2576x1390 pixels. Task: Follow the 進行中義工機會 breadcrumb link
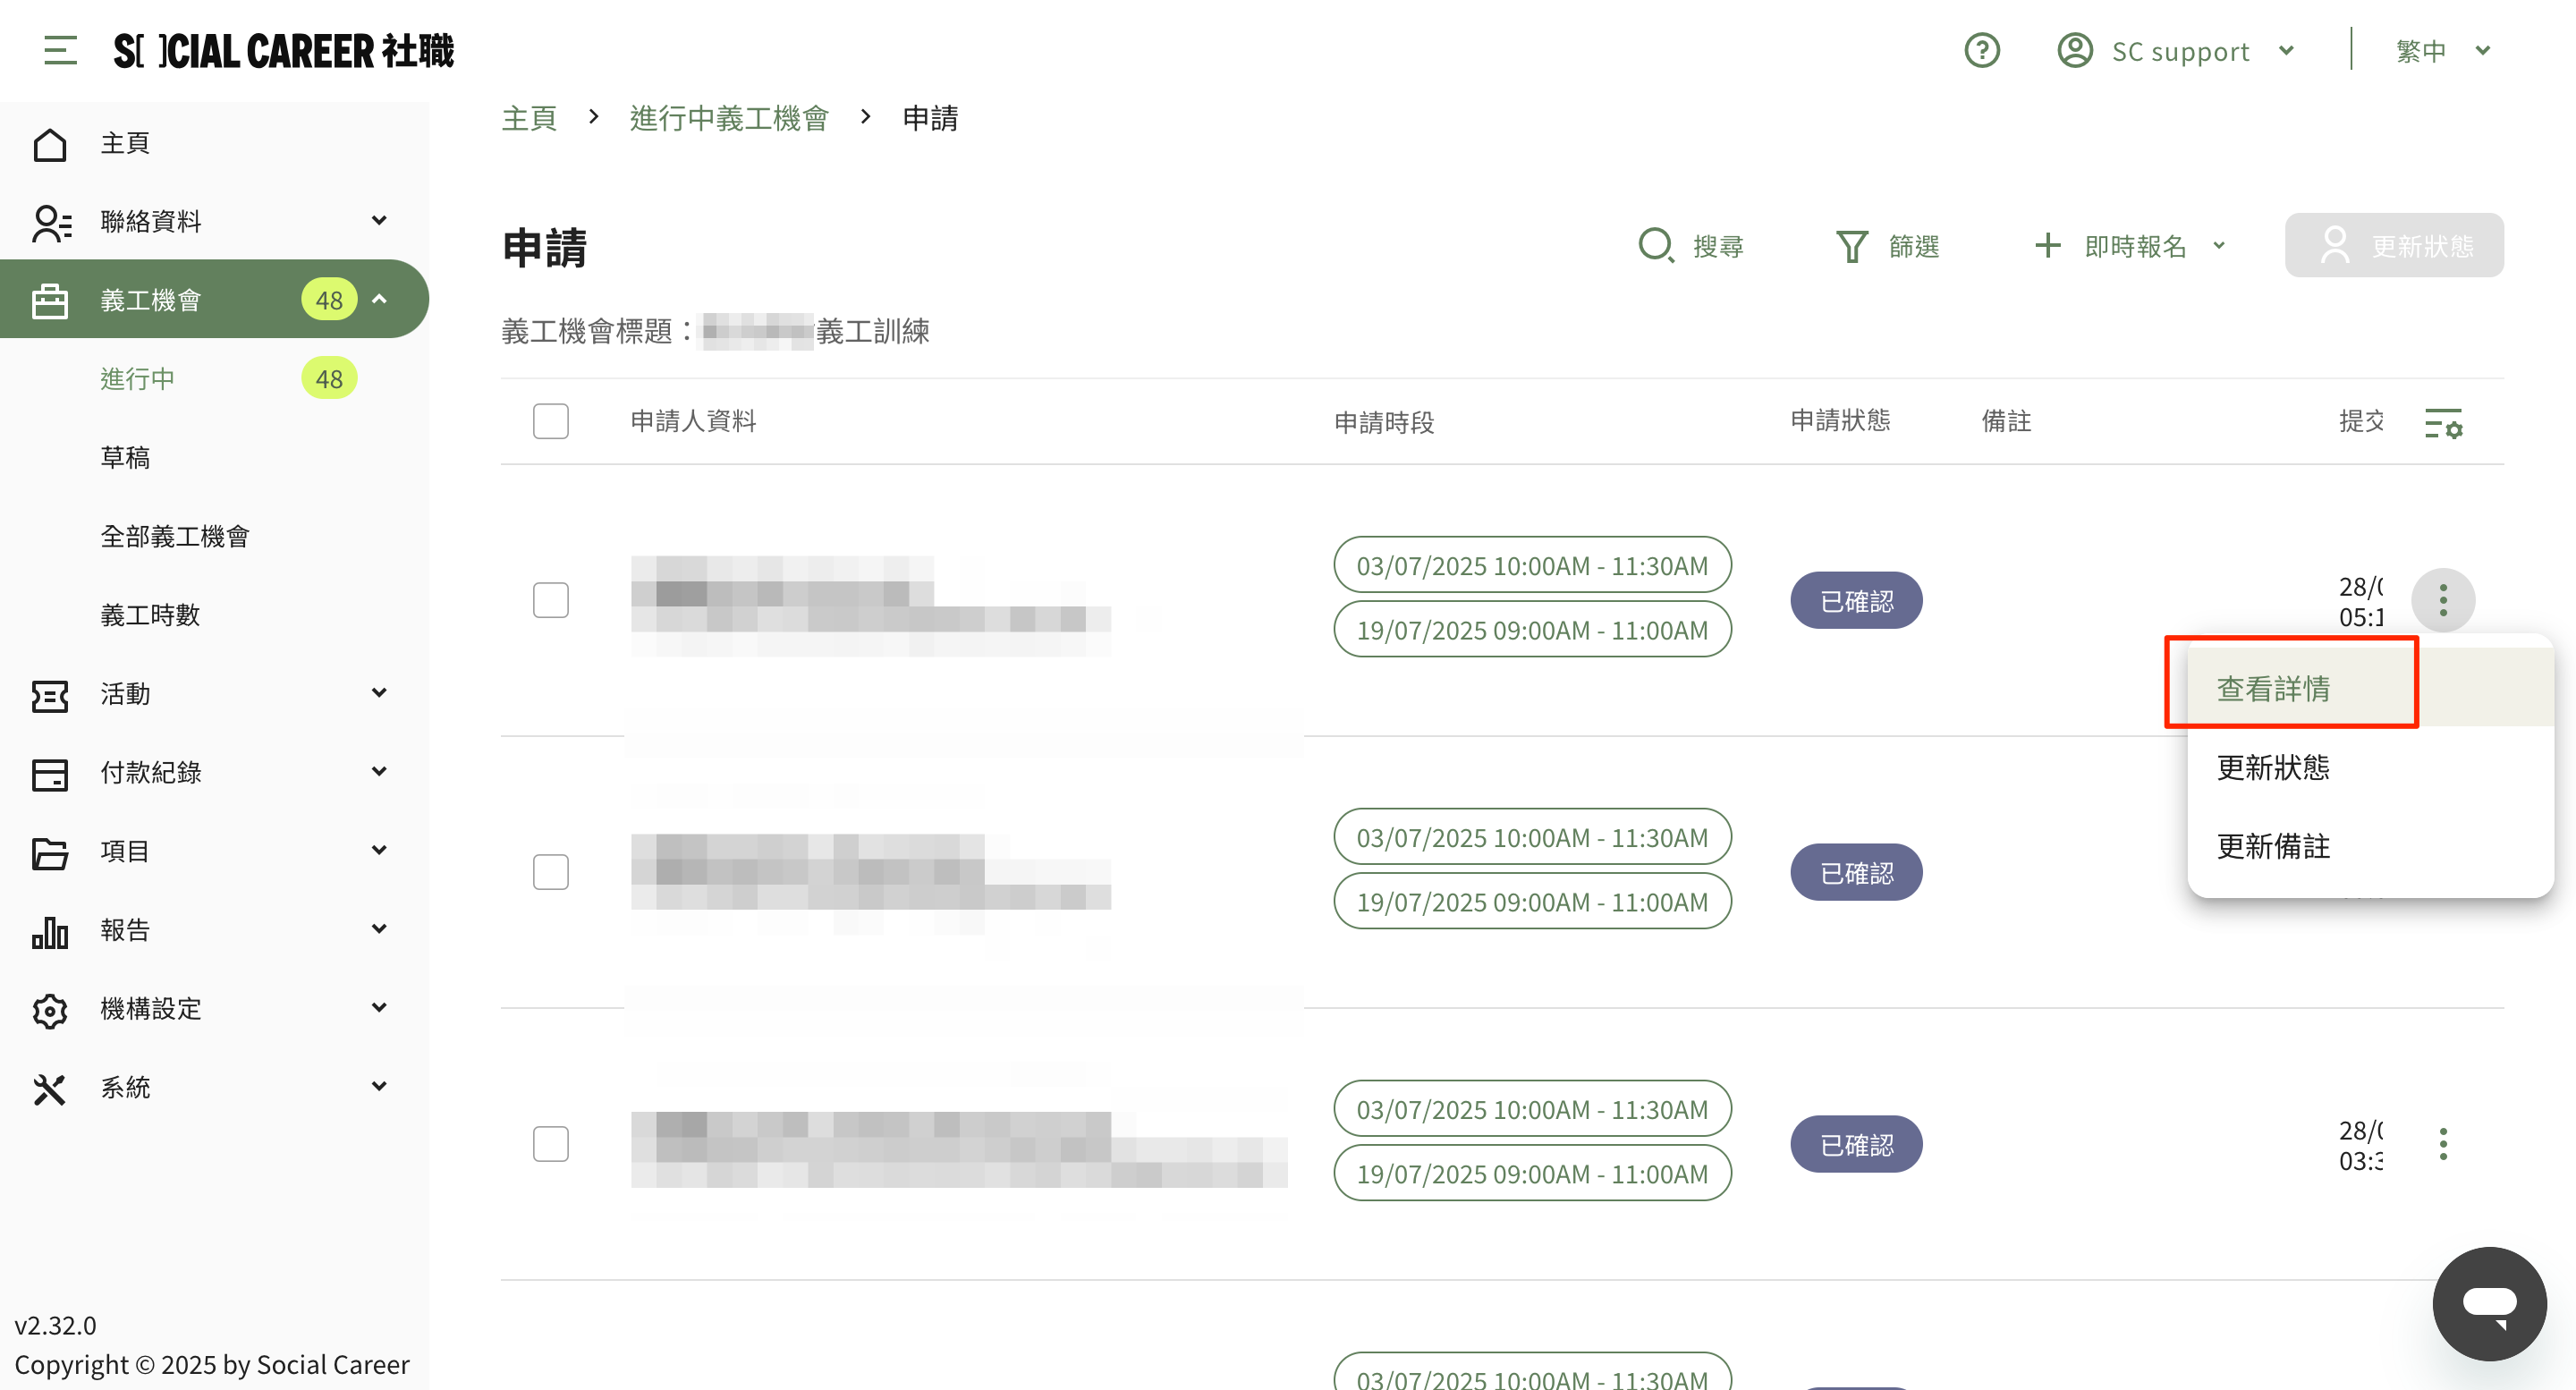[x=729, y=118]
